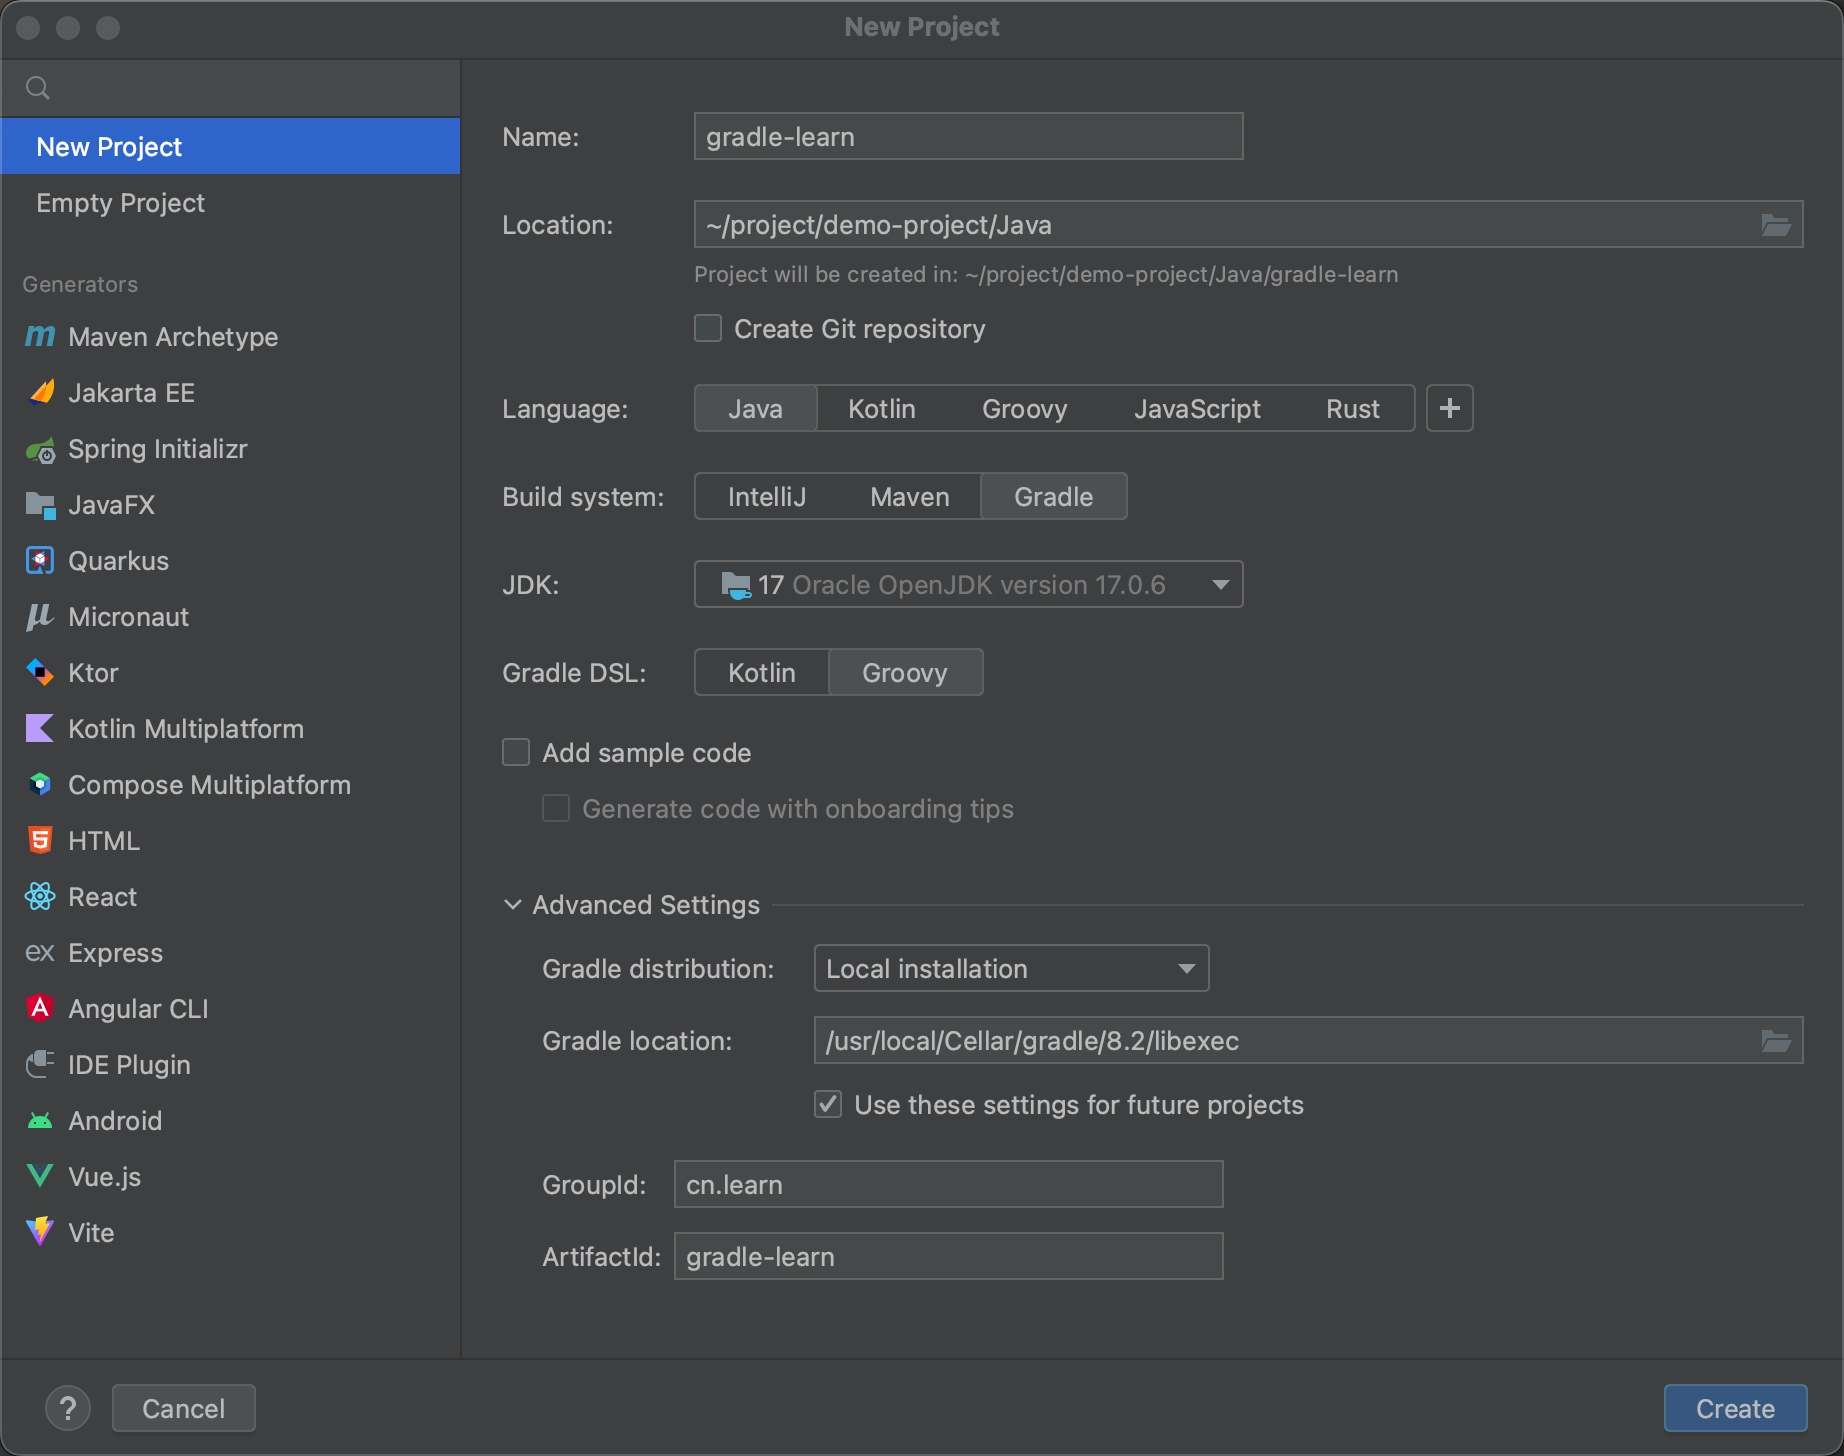Click the React atom icon
1844x1456 pixels.
tap(40, 897)
